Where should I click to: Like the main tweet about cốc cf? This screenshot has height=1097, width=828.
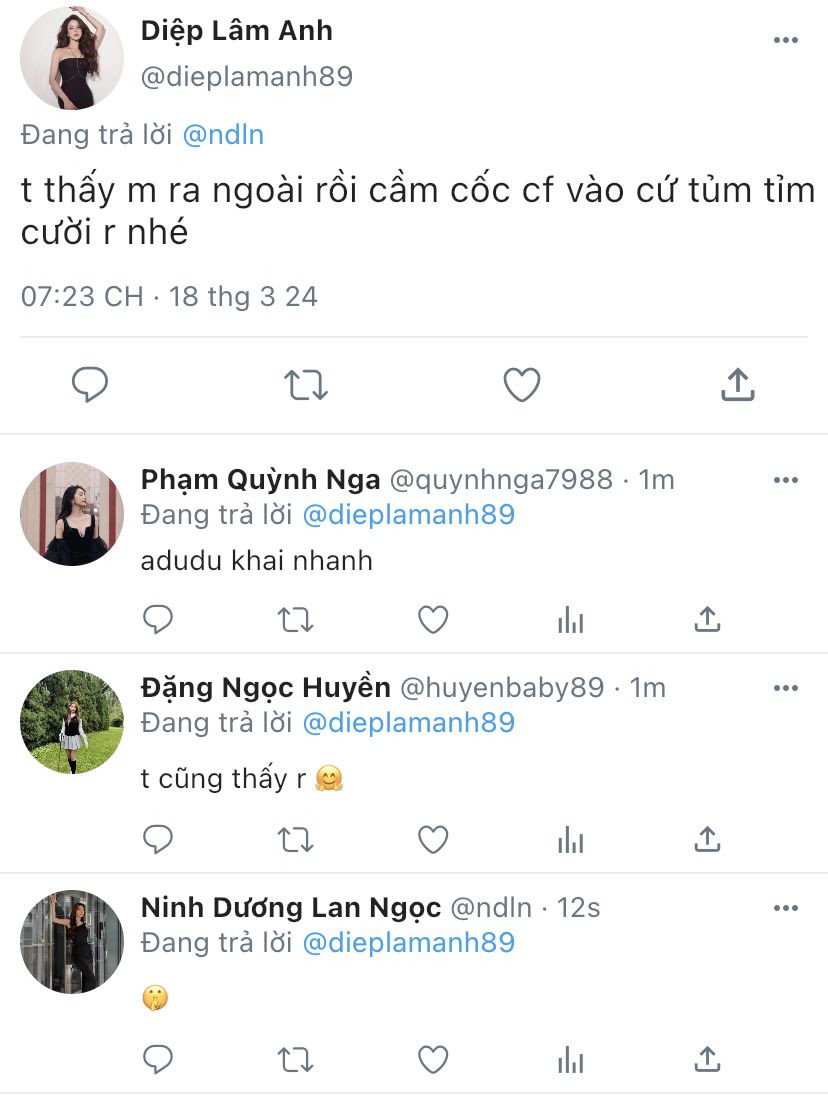click(x=521, y=385)
